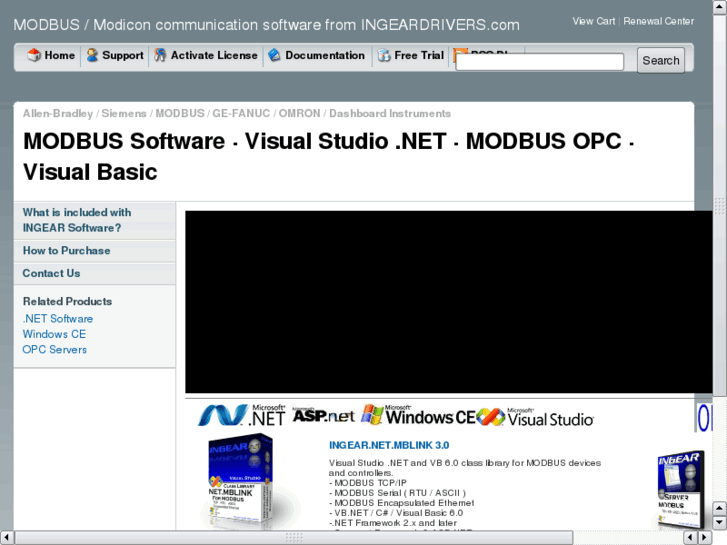Screen dimensions: 727x545
Task: Click the NET.MBLINK product box image
Action: (239, 481)
